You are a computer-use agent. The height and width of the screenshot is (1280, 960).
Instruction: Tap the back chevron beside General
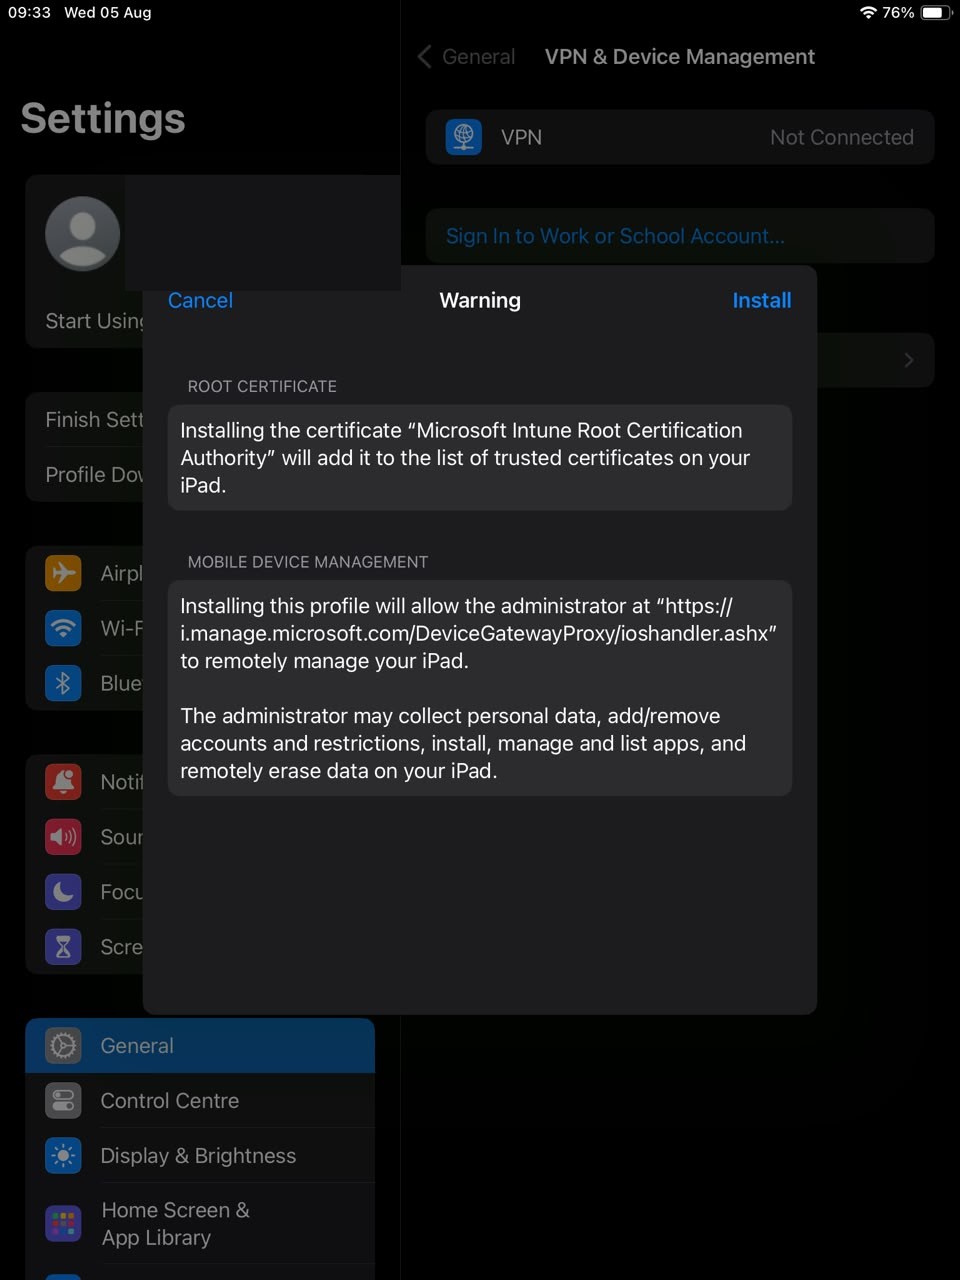[x=425, y=57]
